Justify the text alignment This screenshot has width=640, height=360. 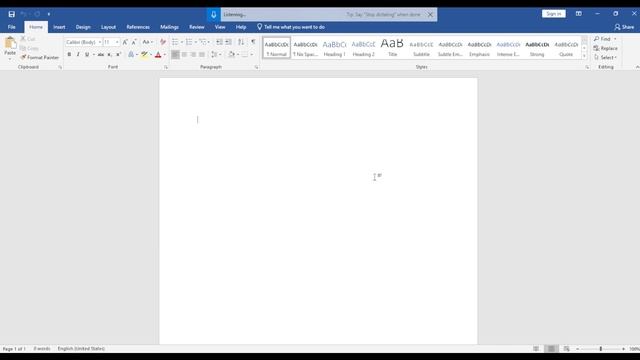click(x=202, y=54)
